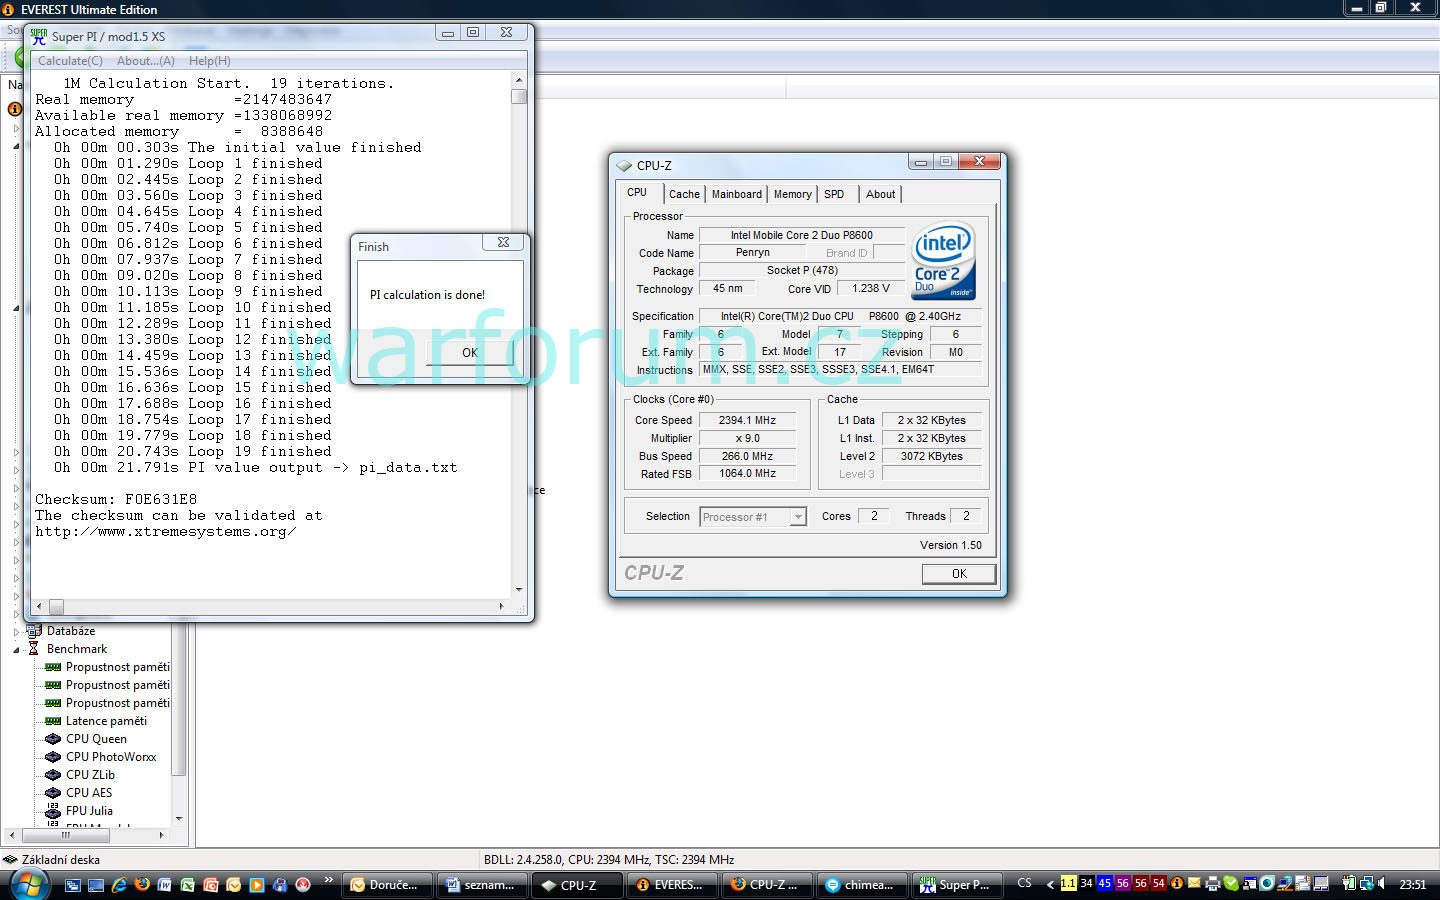
Task: Click the black 34 temperature tray icon
Action: click(1087, 884)
